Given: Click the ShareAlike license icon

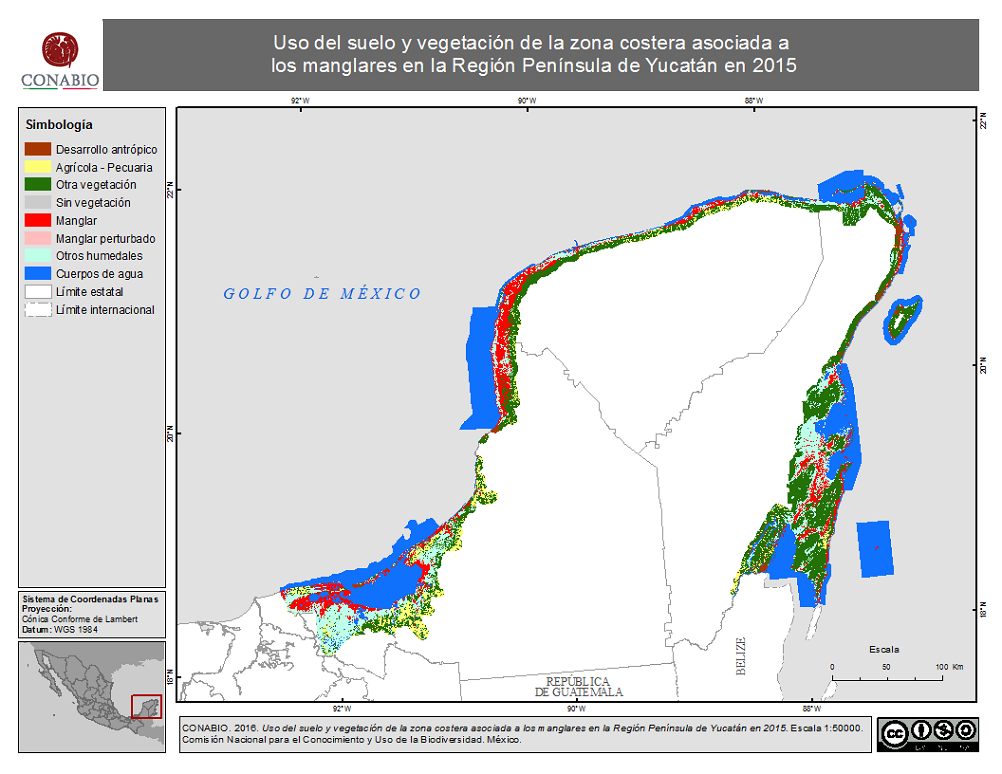Looking at the screenshot, I should click(x=966, y=731).
